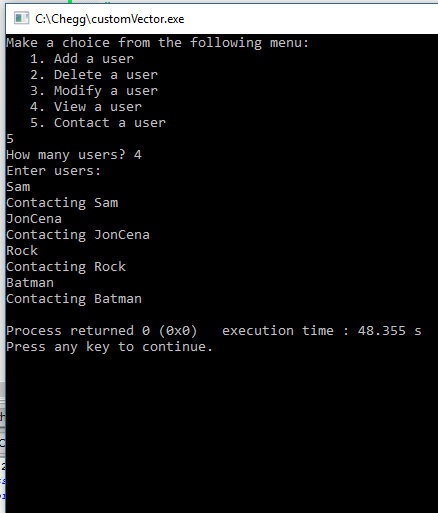Click the entered choice '5' line

(10, 139)
